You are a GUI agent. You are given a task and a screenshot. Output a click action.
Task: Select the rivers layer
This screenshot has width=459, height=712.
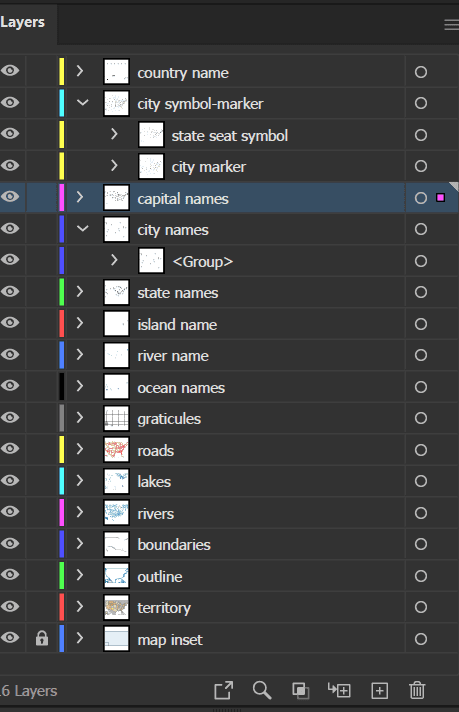point(156,514)
